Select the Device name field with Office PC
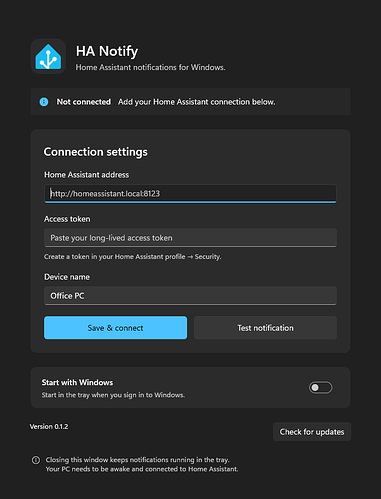This screenshot has height=499, width=381. 190,296
